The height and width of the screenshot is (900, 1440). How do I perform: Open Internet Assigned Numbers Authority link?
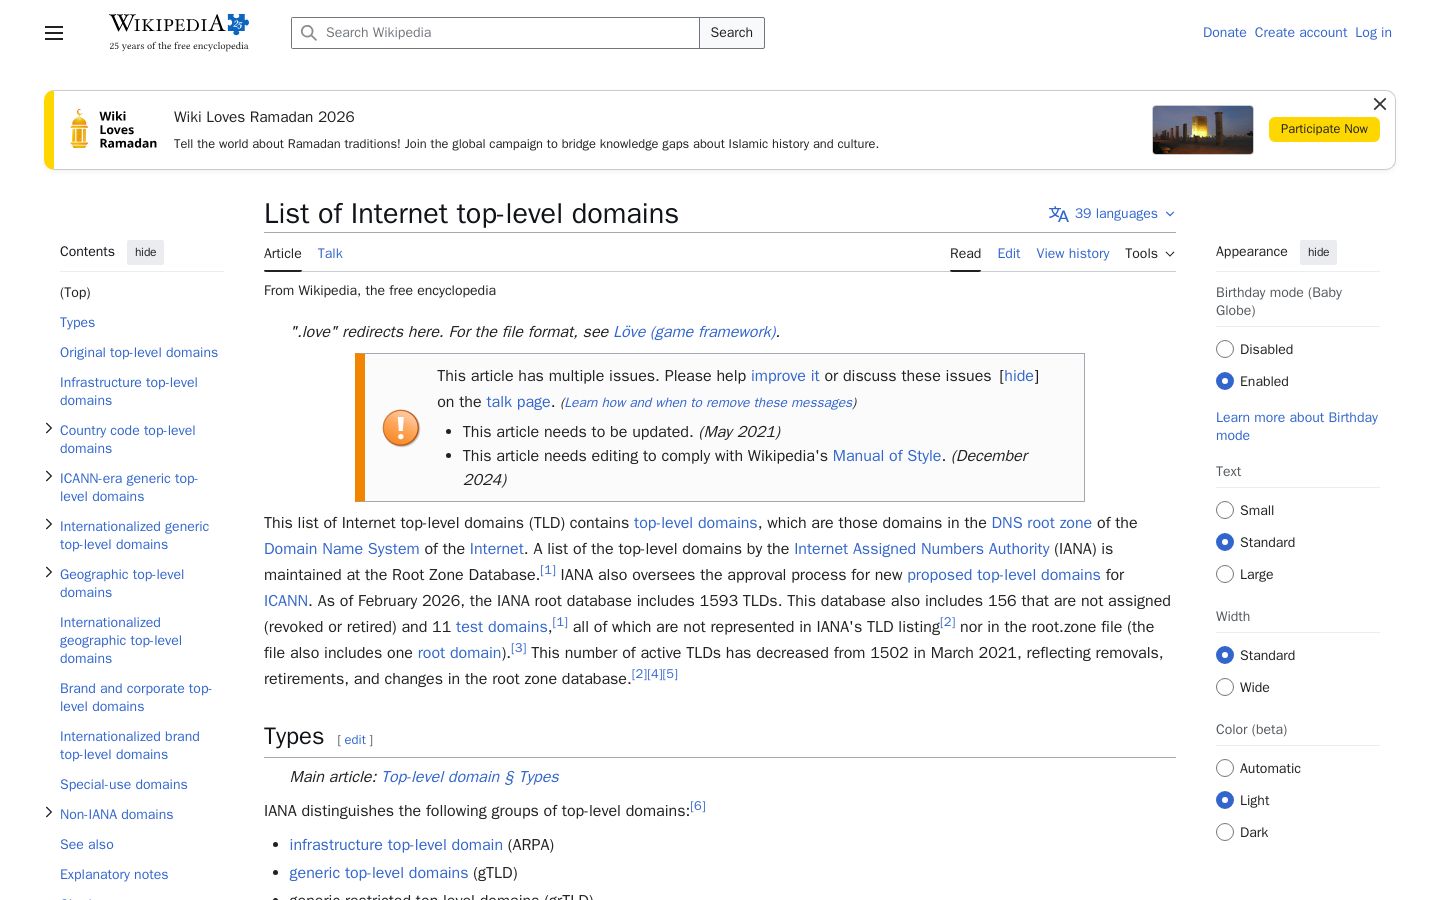click(922, 549)
